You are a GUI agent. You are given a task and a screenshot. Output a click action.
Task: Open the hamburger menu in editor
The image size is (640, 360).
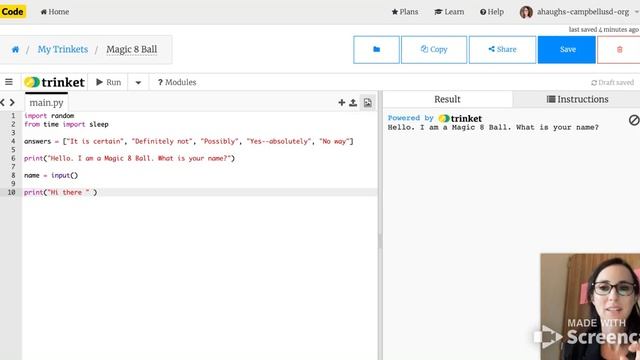point(9,82)
